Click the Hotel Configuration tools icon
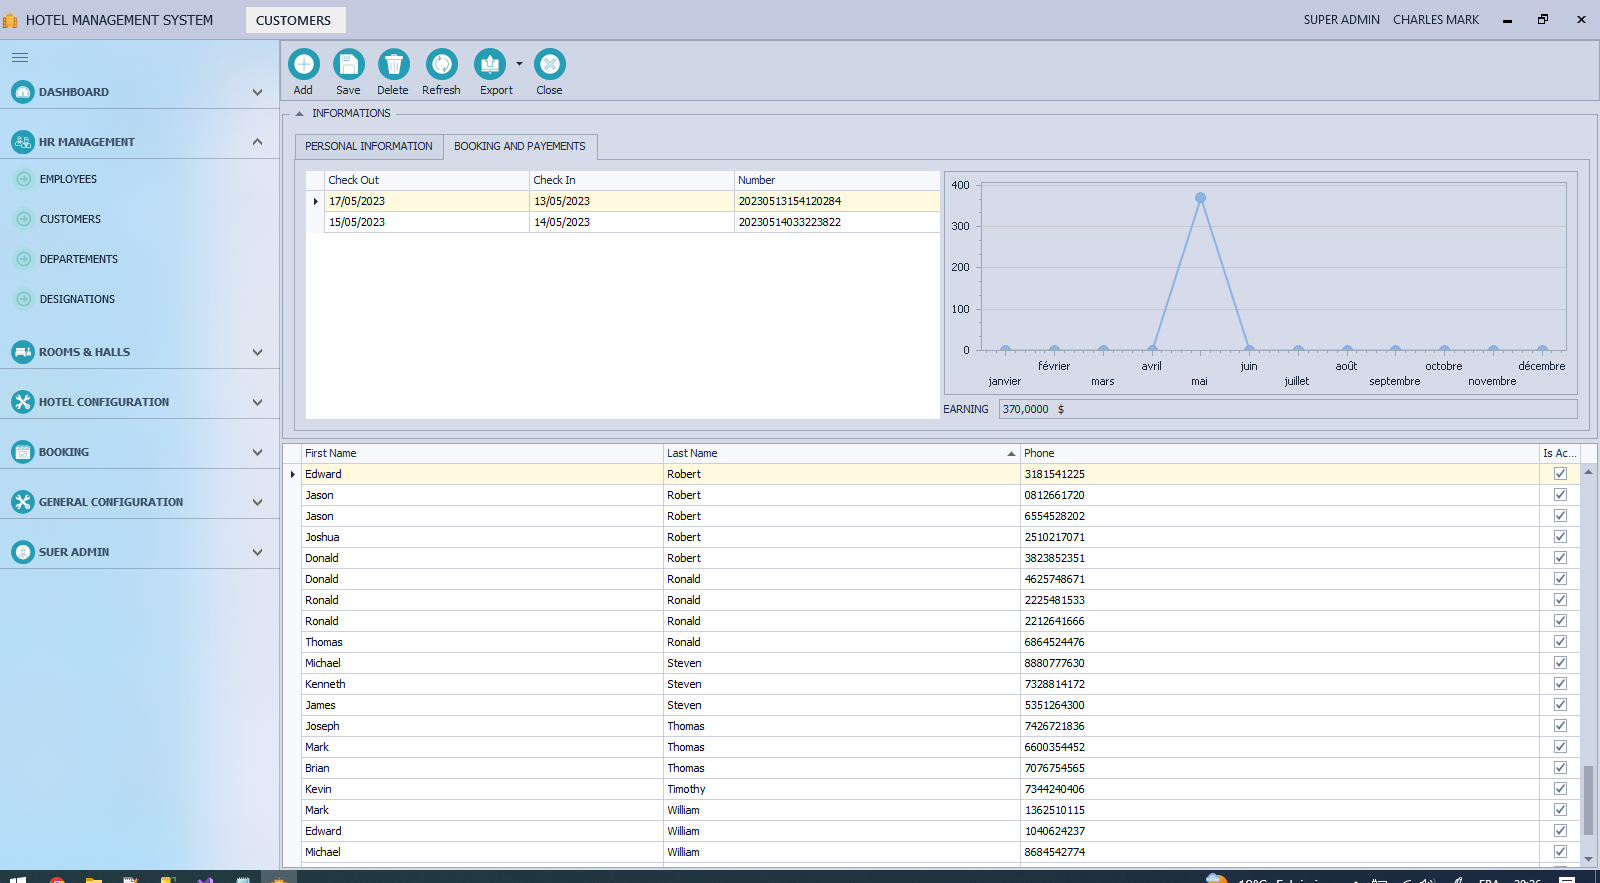The height and width of the screenshot is (883, 1600). (x=23, y=402)
